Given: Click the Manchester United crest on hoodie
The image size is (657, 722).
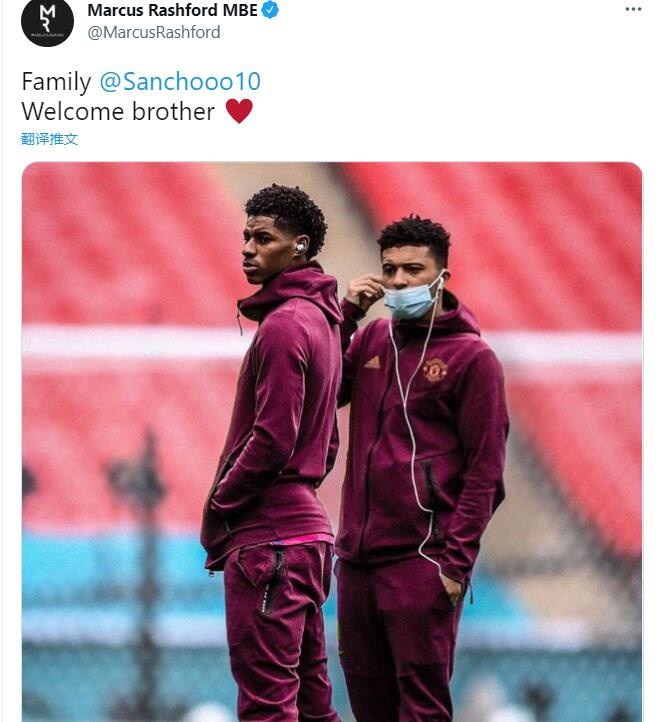Looking at the screenshot, I should tap(435, 369).
